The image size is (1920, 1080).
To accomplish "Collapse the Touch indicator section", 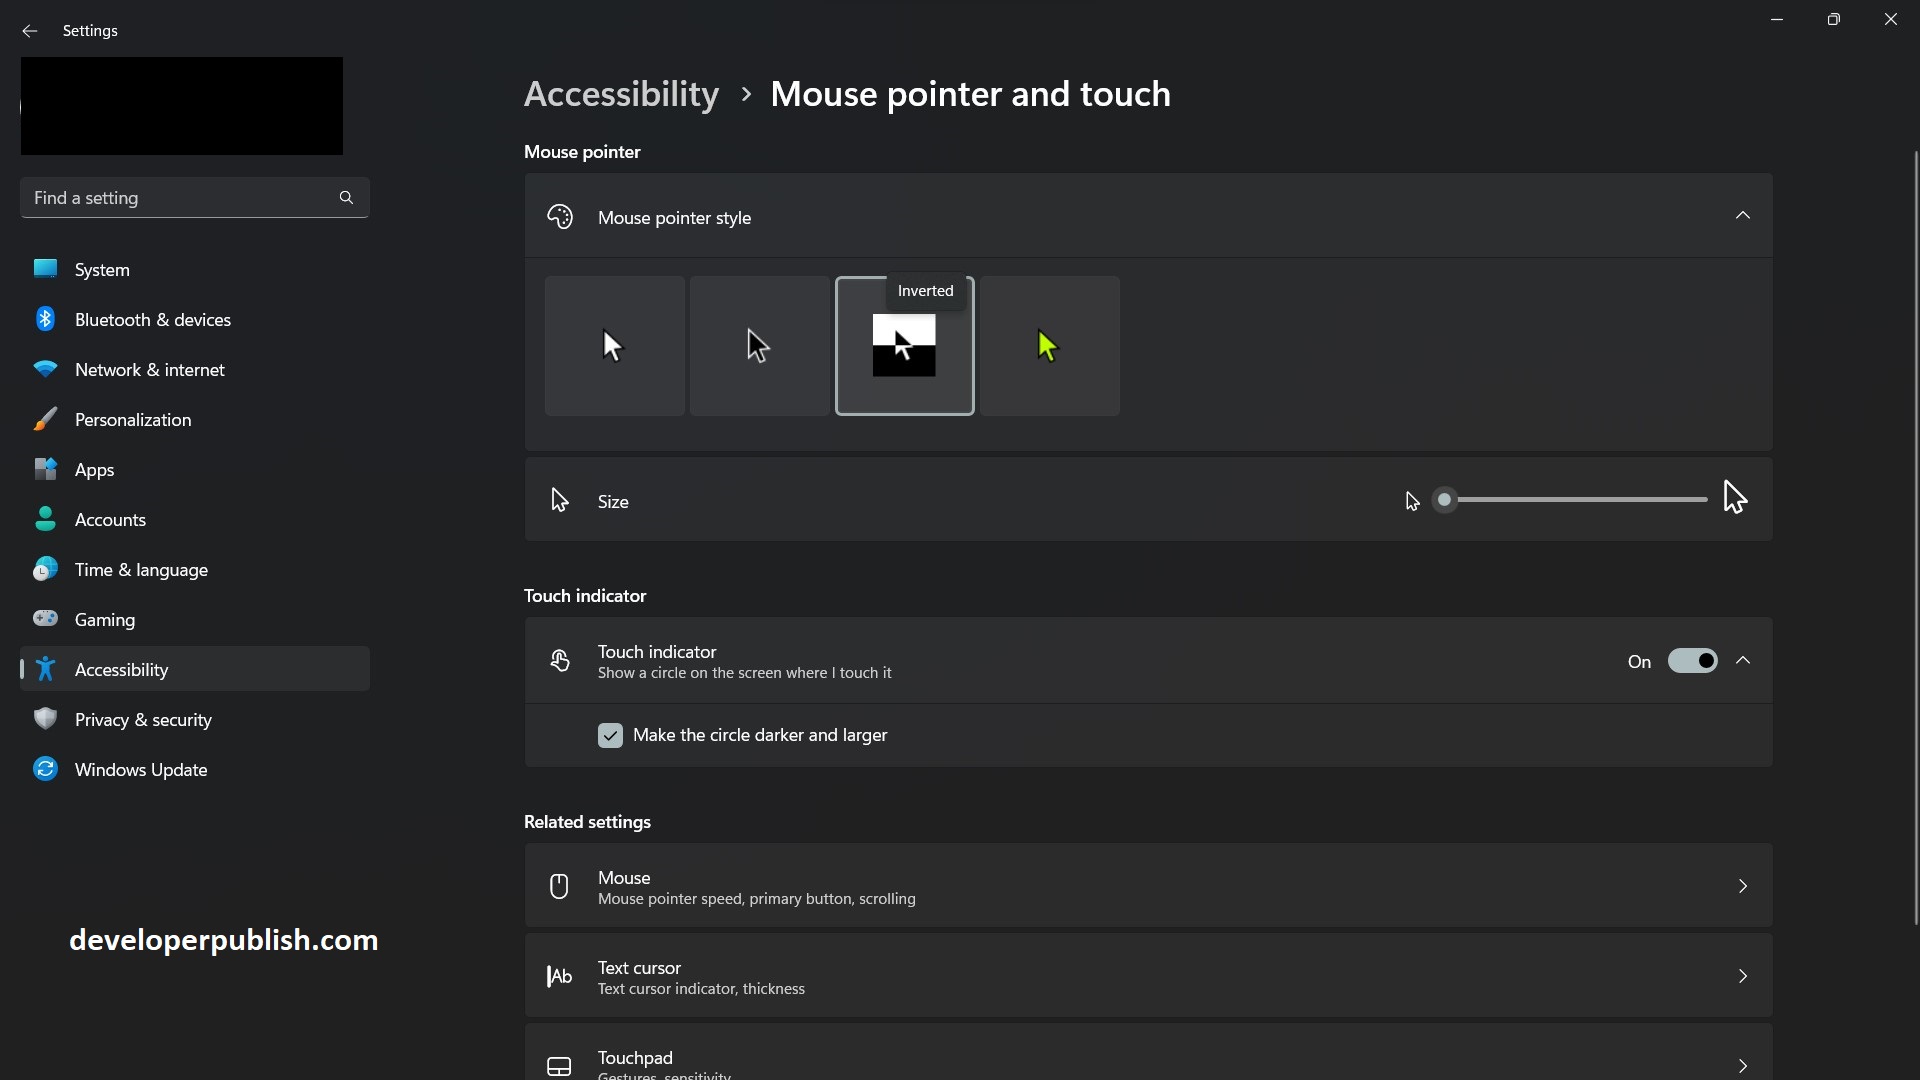I will tap(1743, 660).
